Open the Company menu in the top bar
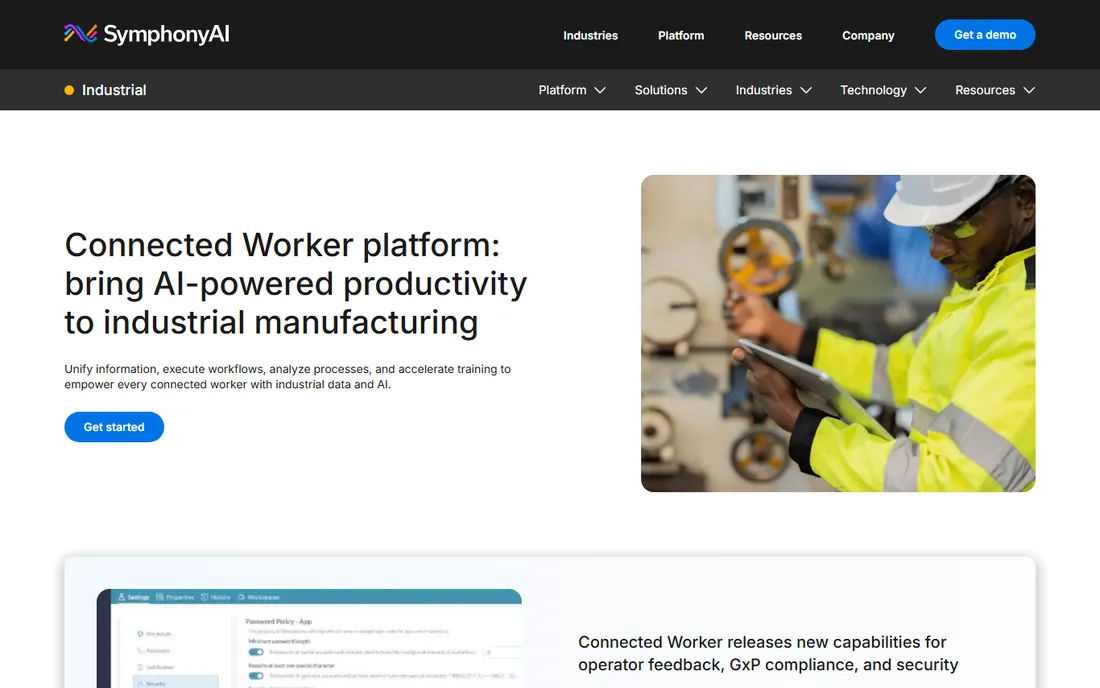Image resolution: width=1100 pixels, height=688 pixels. pyautogui.click(x=868, y=35)
